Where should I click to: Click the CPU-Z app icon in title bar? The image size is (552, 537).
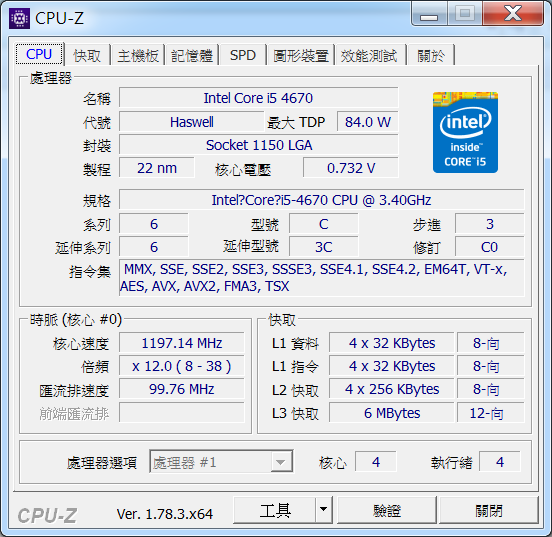pos(19,18)
